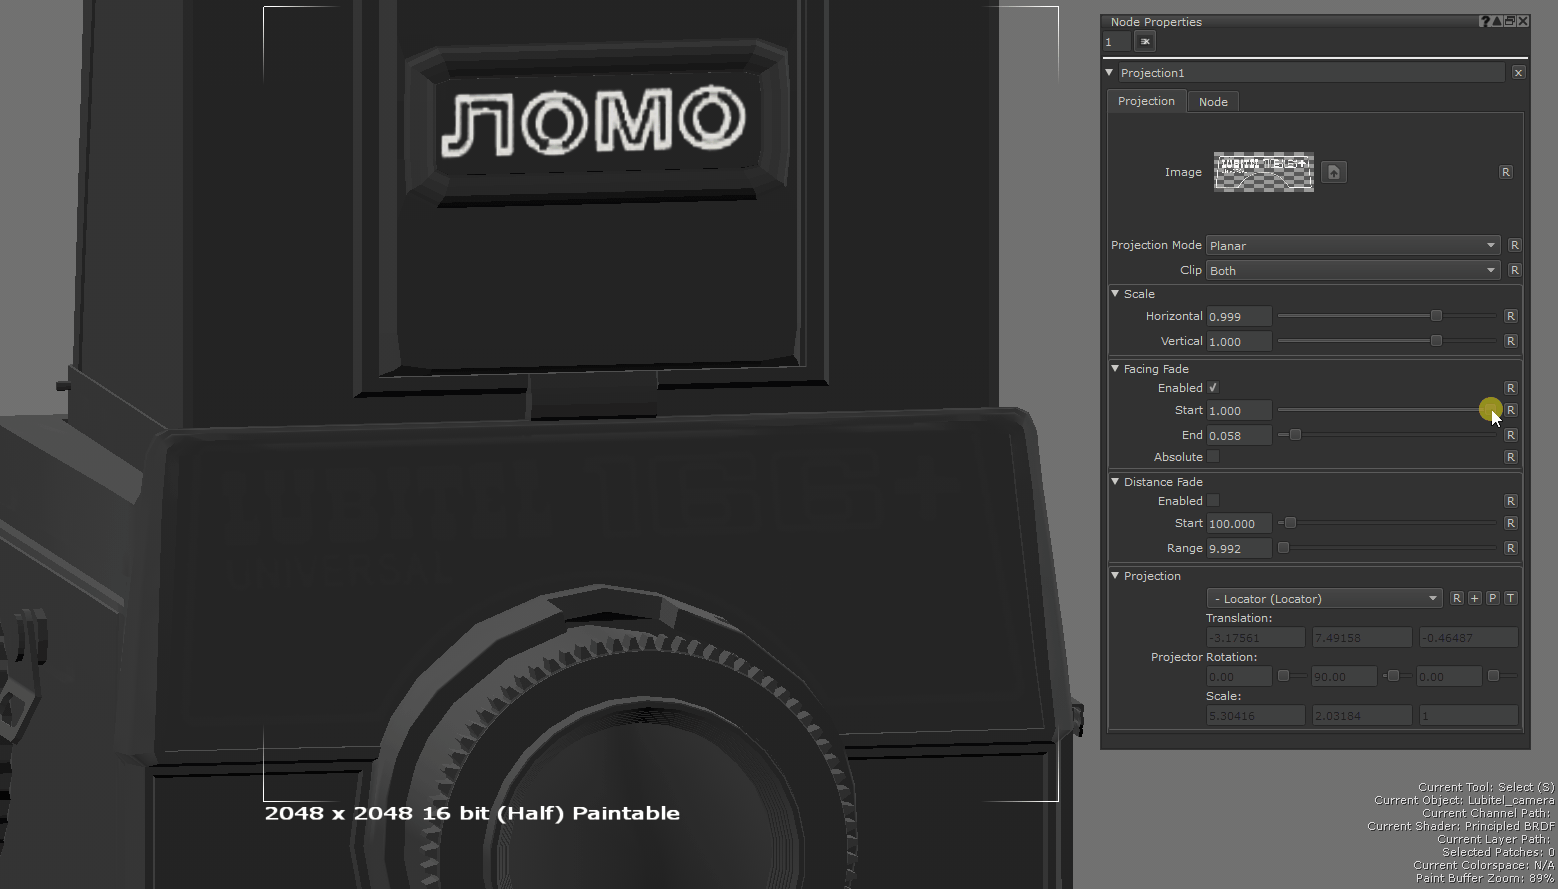Disable the Facing Fade Enabled checkbox
Viewport: 1558px width, 889px height.
click(x=1213, y=388)
